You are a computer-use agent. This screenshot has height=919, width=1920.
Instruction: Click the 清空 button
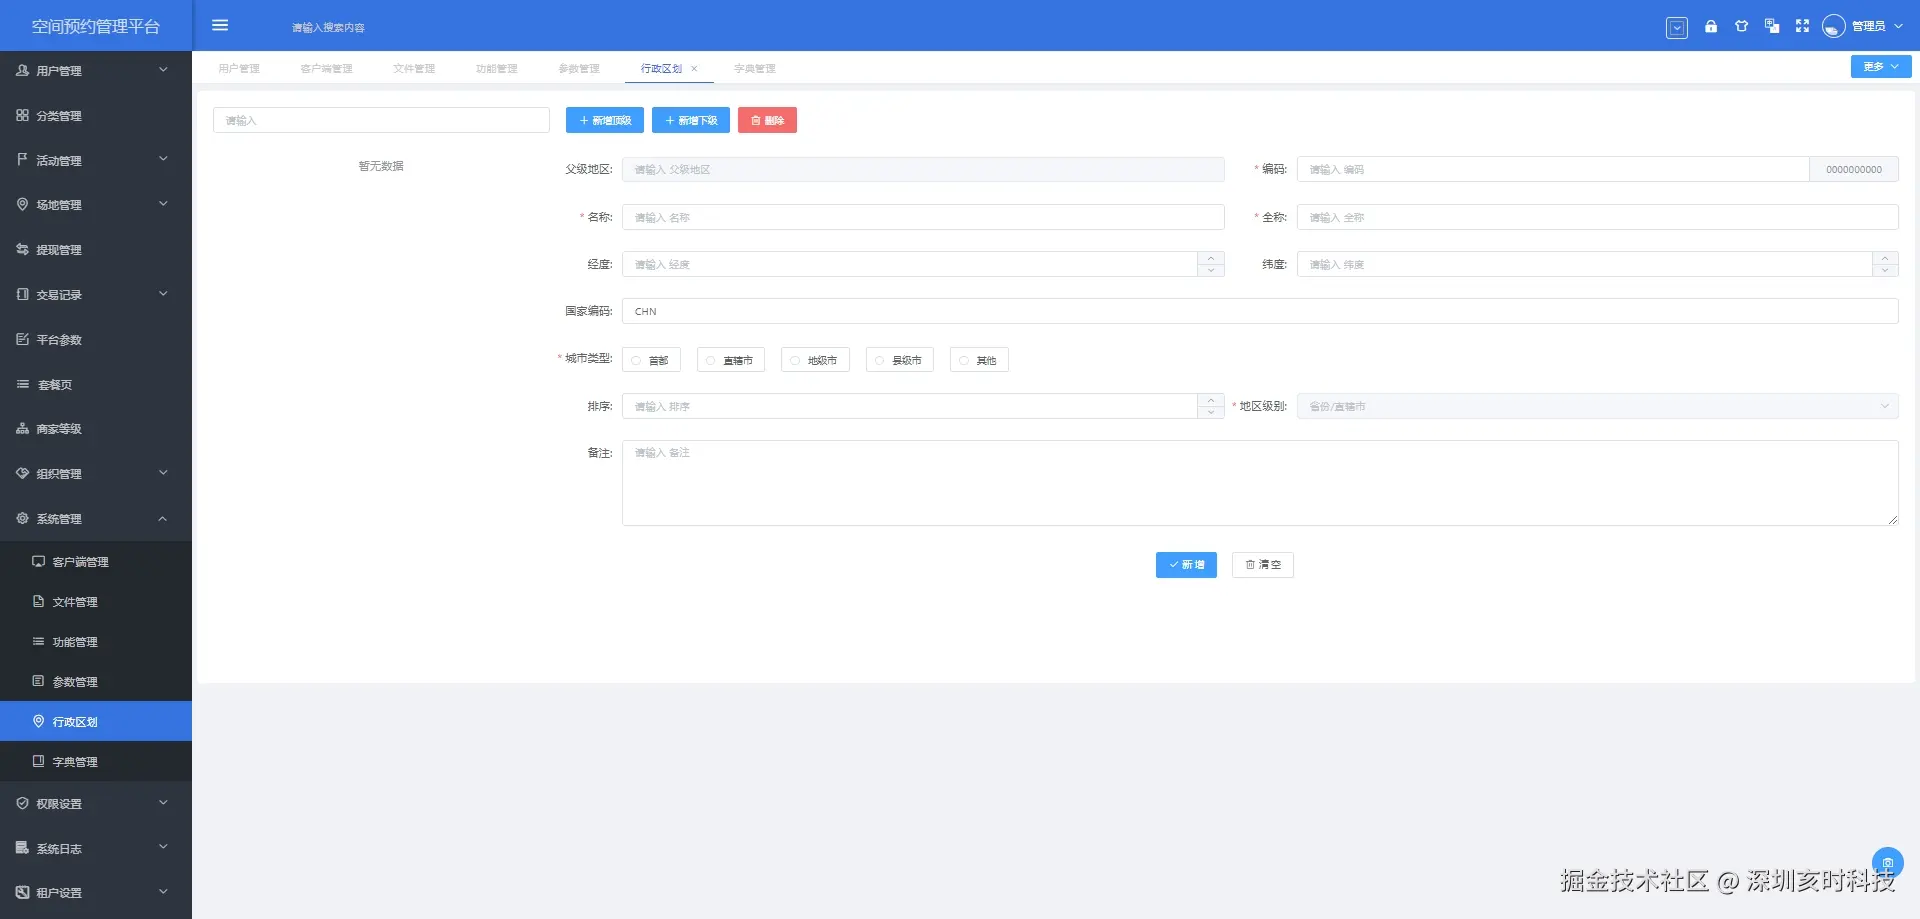click(x=1263, y=565)
